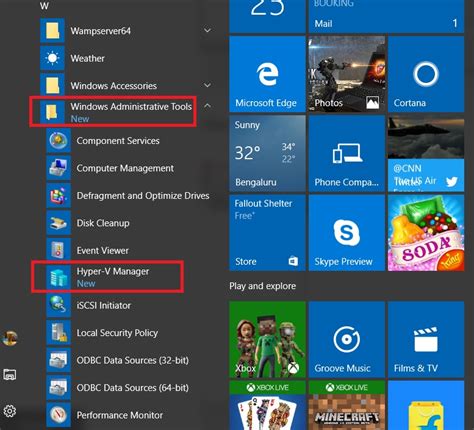Expand the Wampserver64 folder chevron

click(207, 31)
